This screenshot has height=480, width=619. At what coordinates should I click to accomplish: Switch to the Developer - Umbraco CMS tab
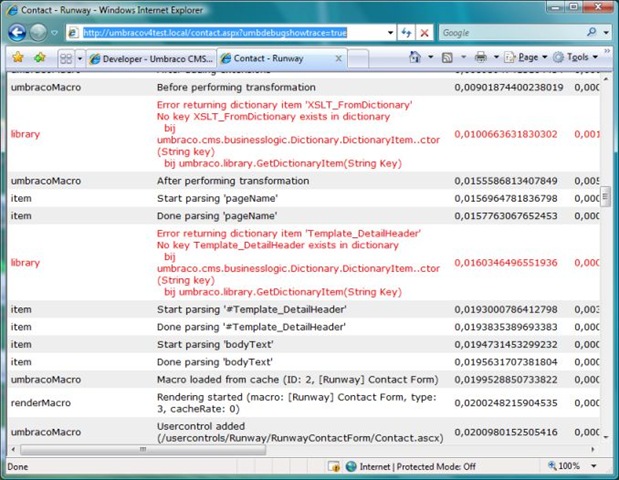tap(151, 59)
